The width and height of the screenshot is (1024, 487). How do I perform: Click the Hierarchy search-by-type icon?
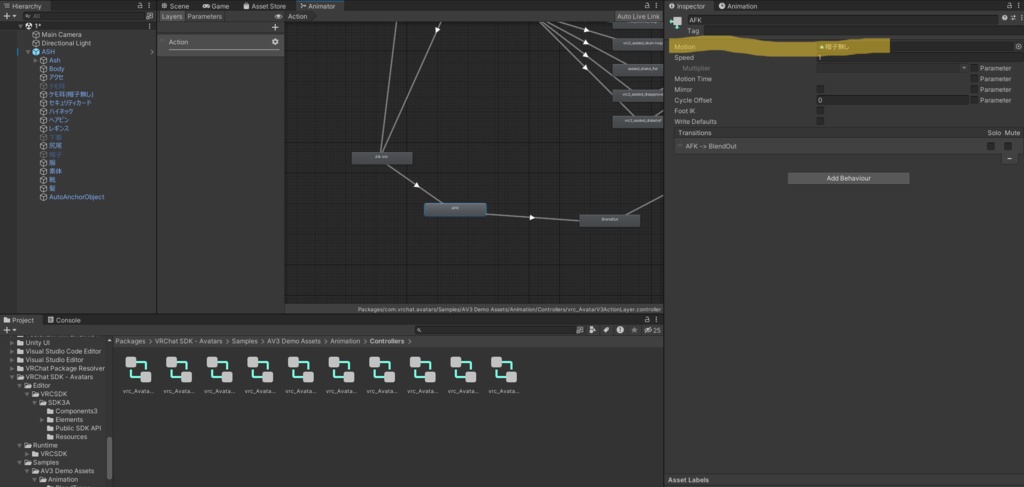tap(150, 16)
